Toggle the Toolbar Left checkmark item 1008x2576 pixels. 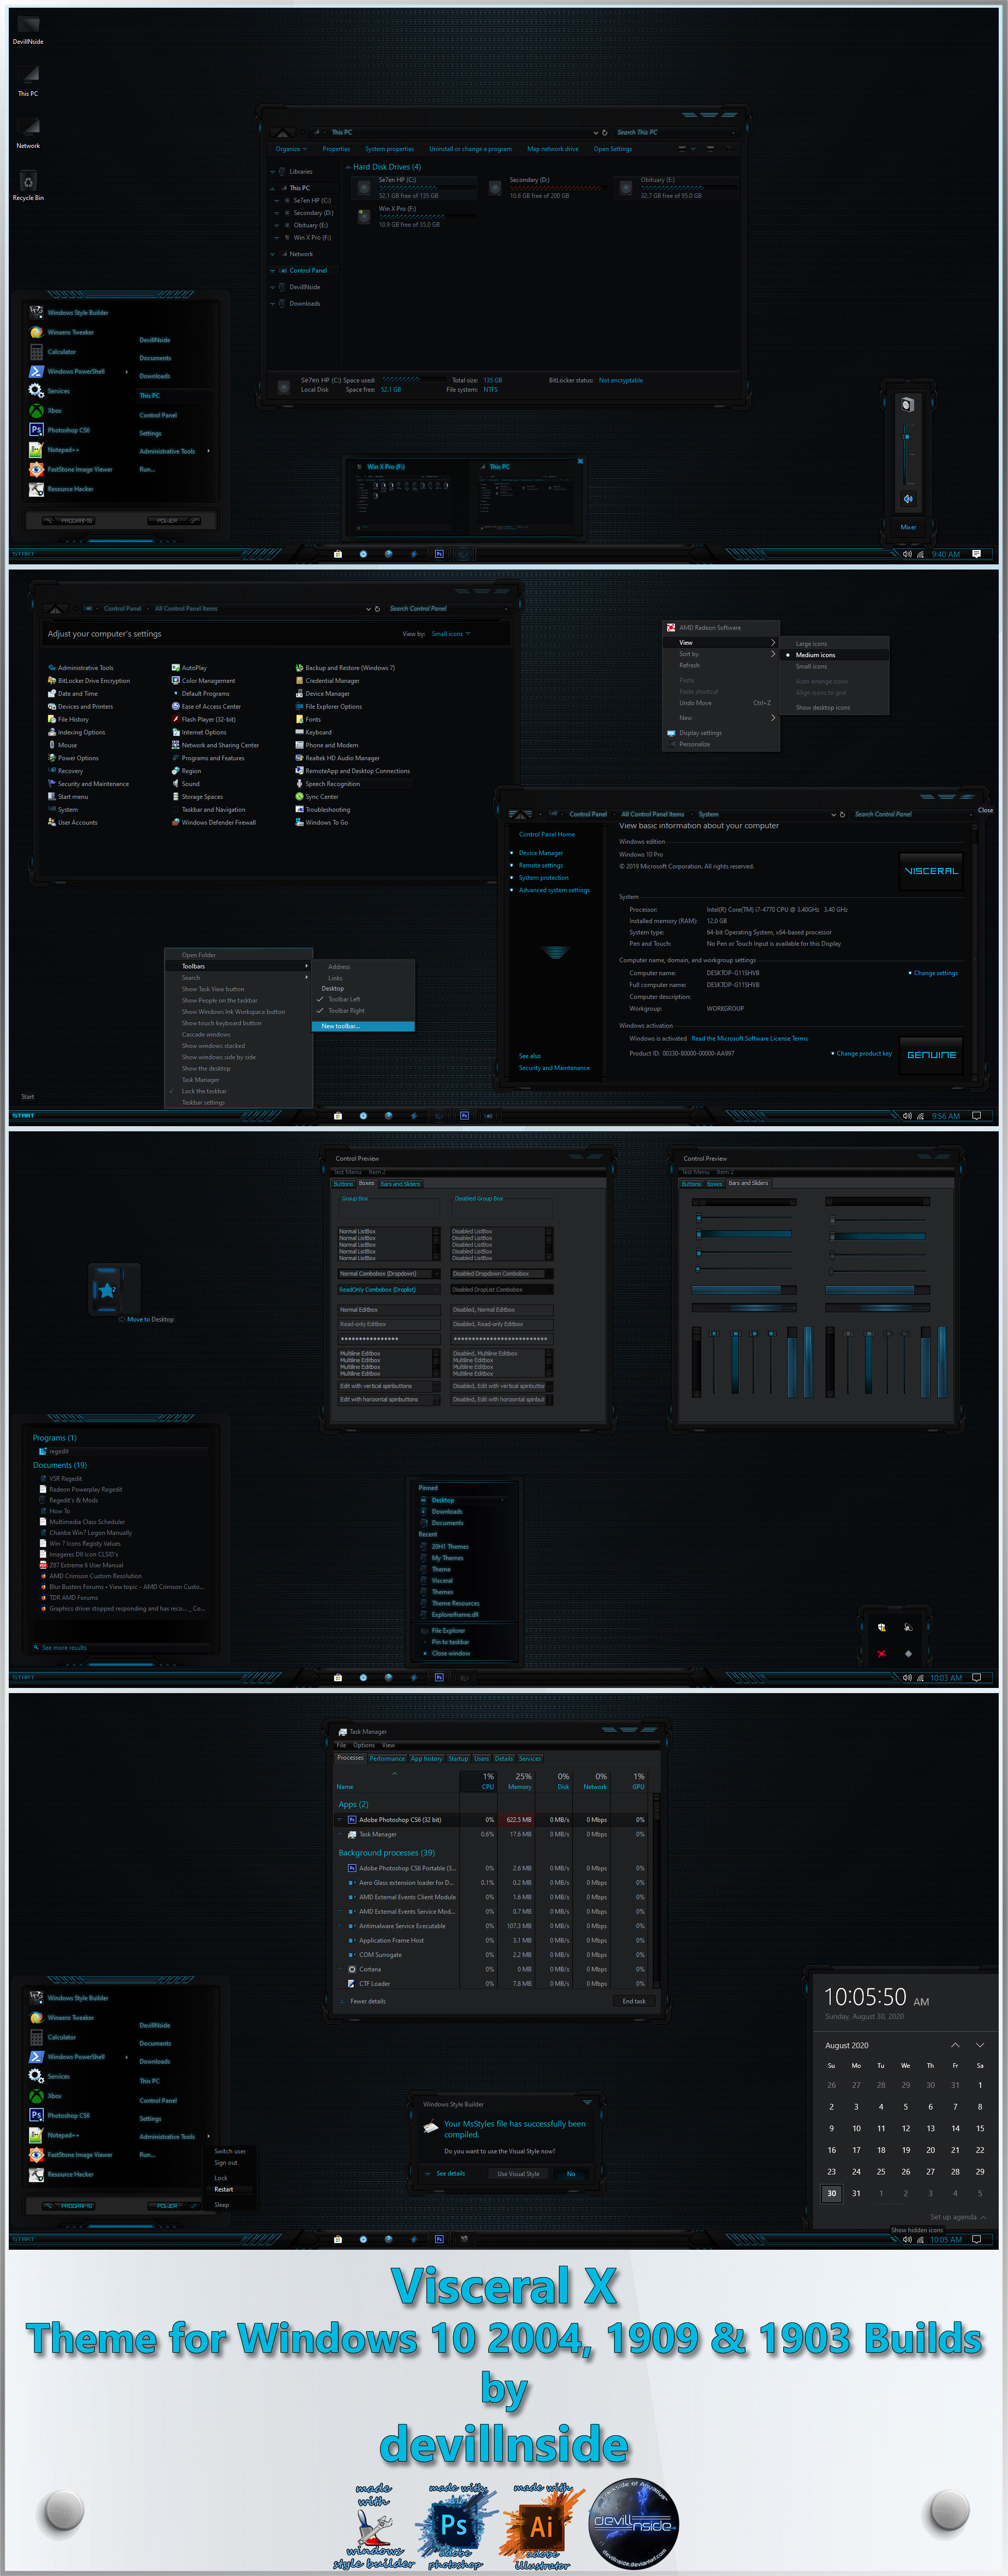coord(364,1000)
